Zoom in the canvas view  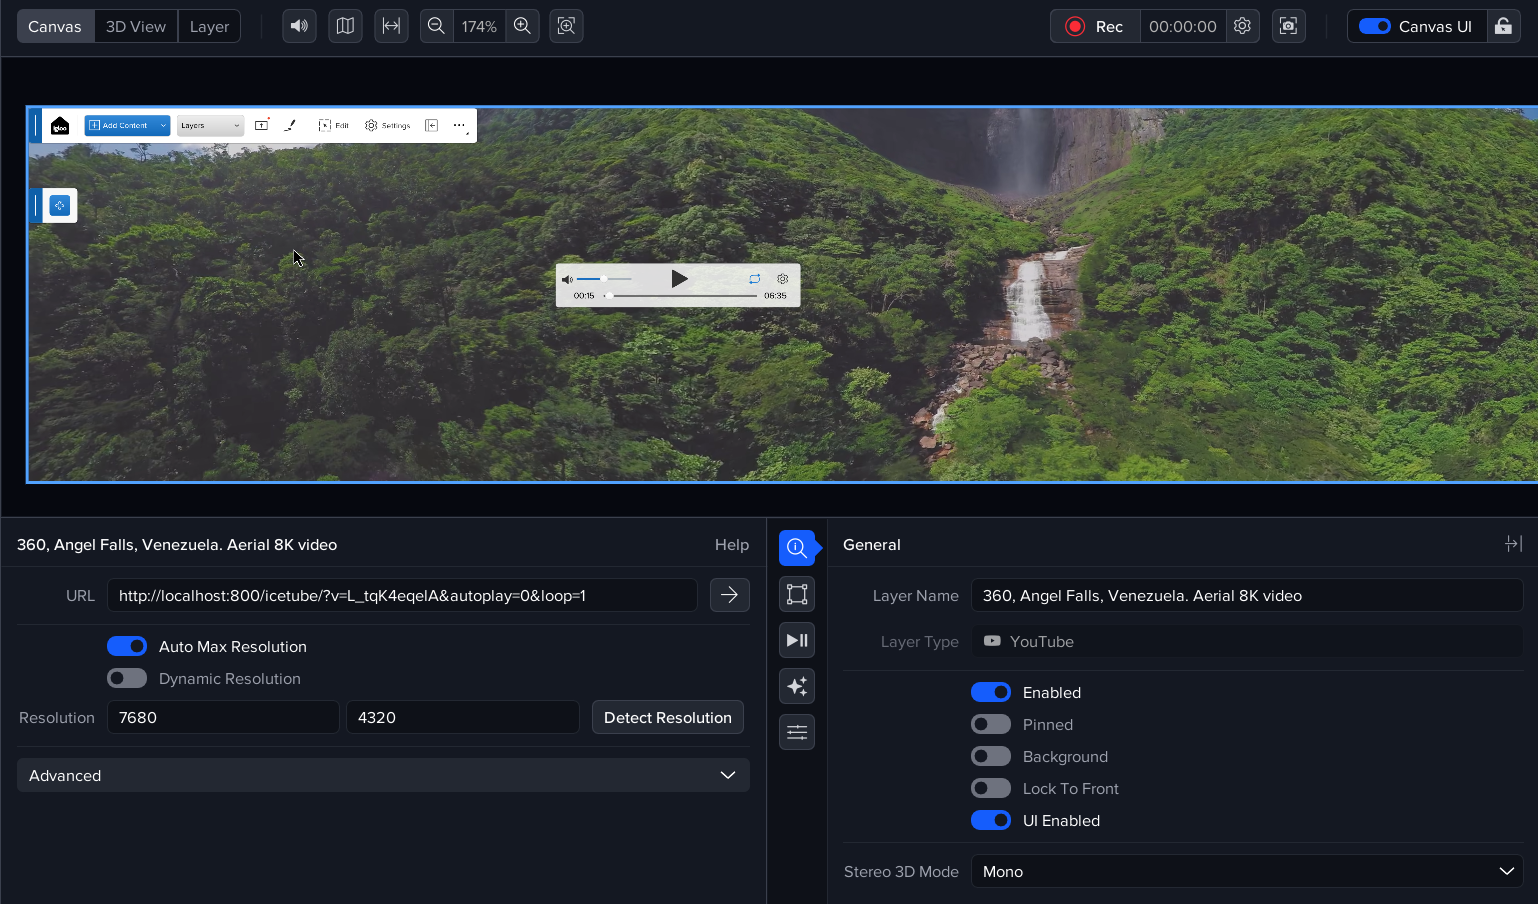(522, 26)
